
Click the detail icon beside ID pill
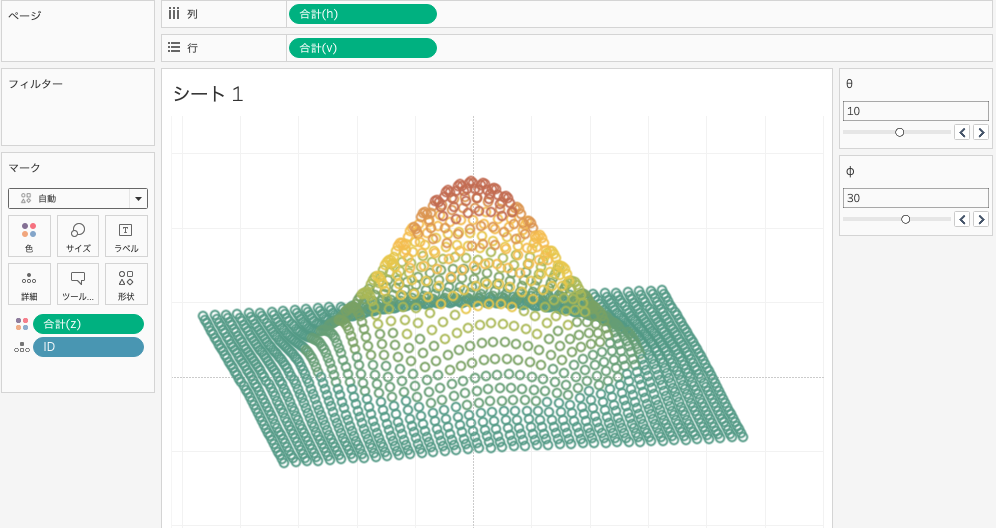(x=22, y=347)
